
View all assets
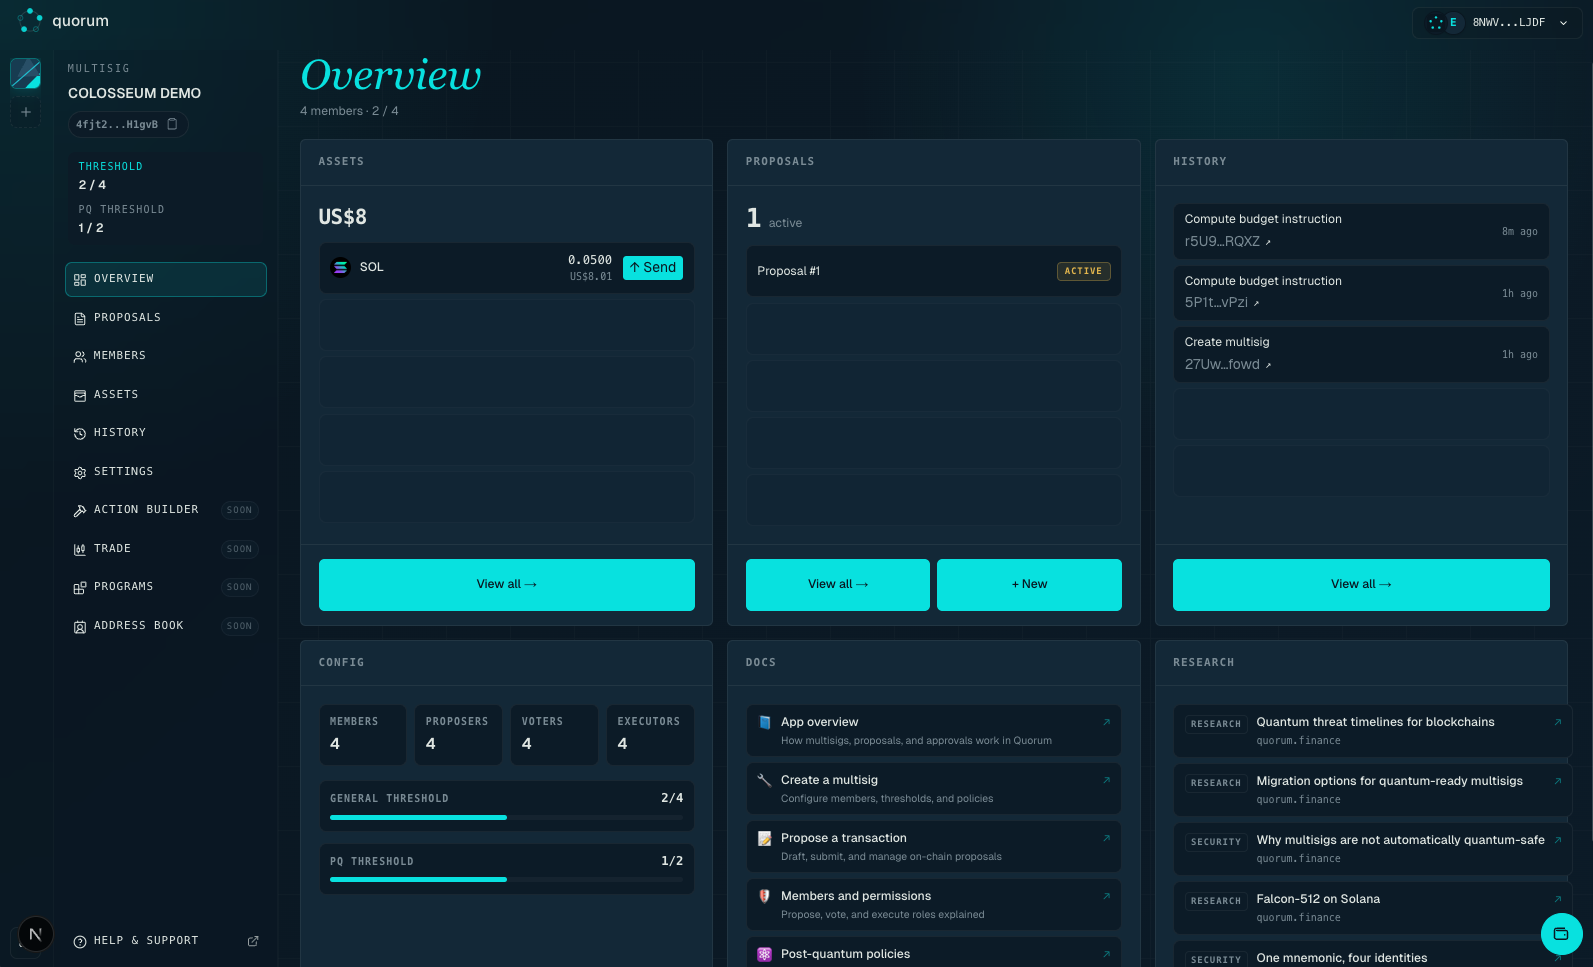(507, 585)
